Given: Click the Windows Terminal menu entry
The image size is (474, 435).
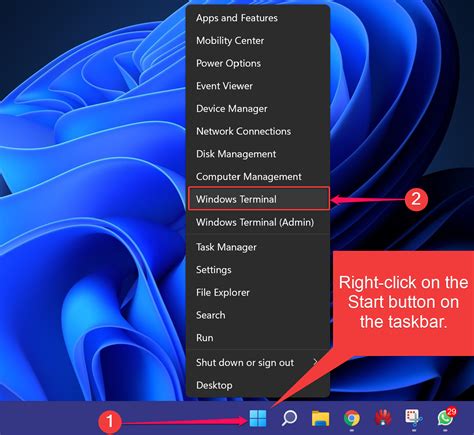Looking at the screenshot, I should (x=259, y=199).
